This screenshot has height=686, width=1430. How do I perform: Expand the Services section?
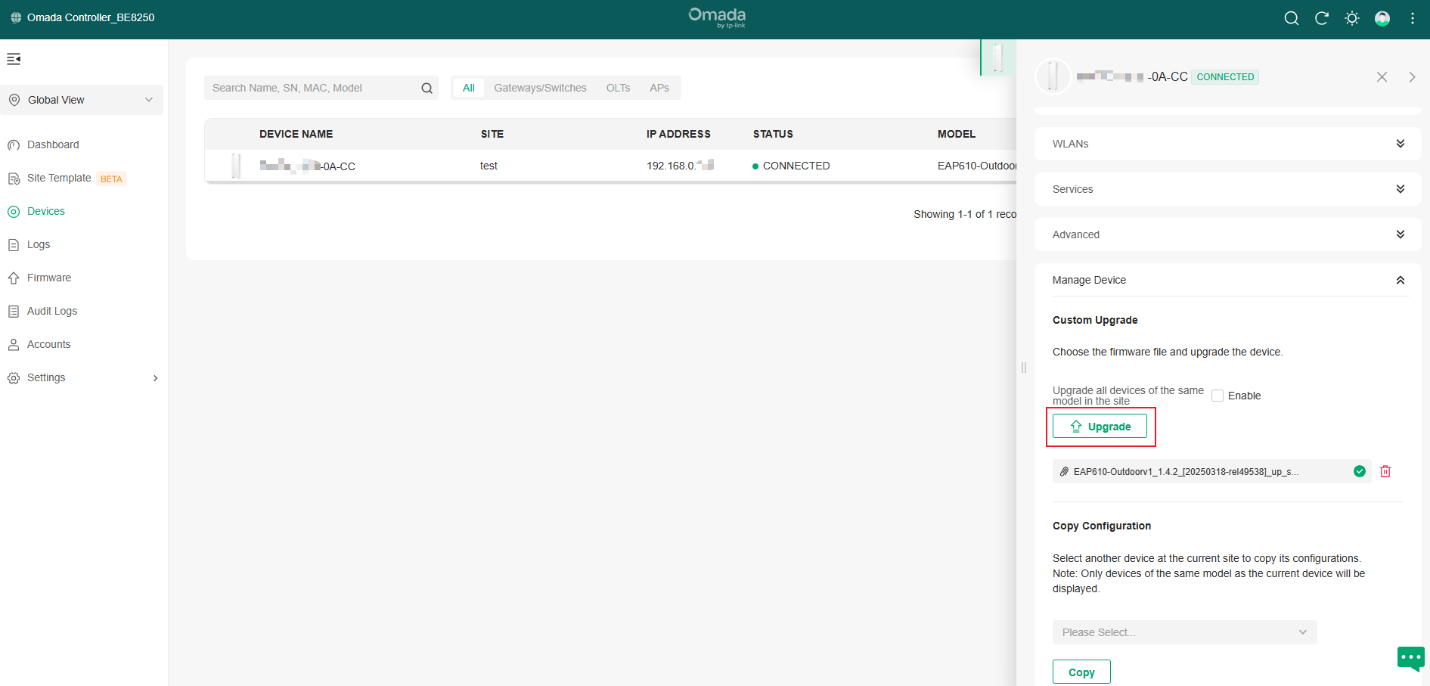(1400, 189)
